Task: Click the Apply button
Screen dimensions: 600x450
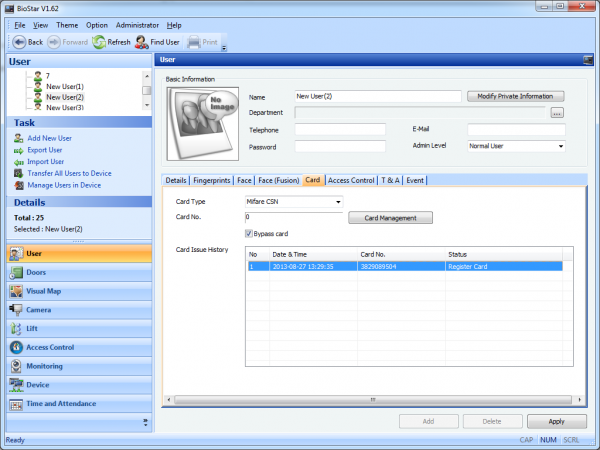Action: point(556,422)
